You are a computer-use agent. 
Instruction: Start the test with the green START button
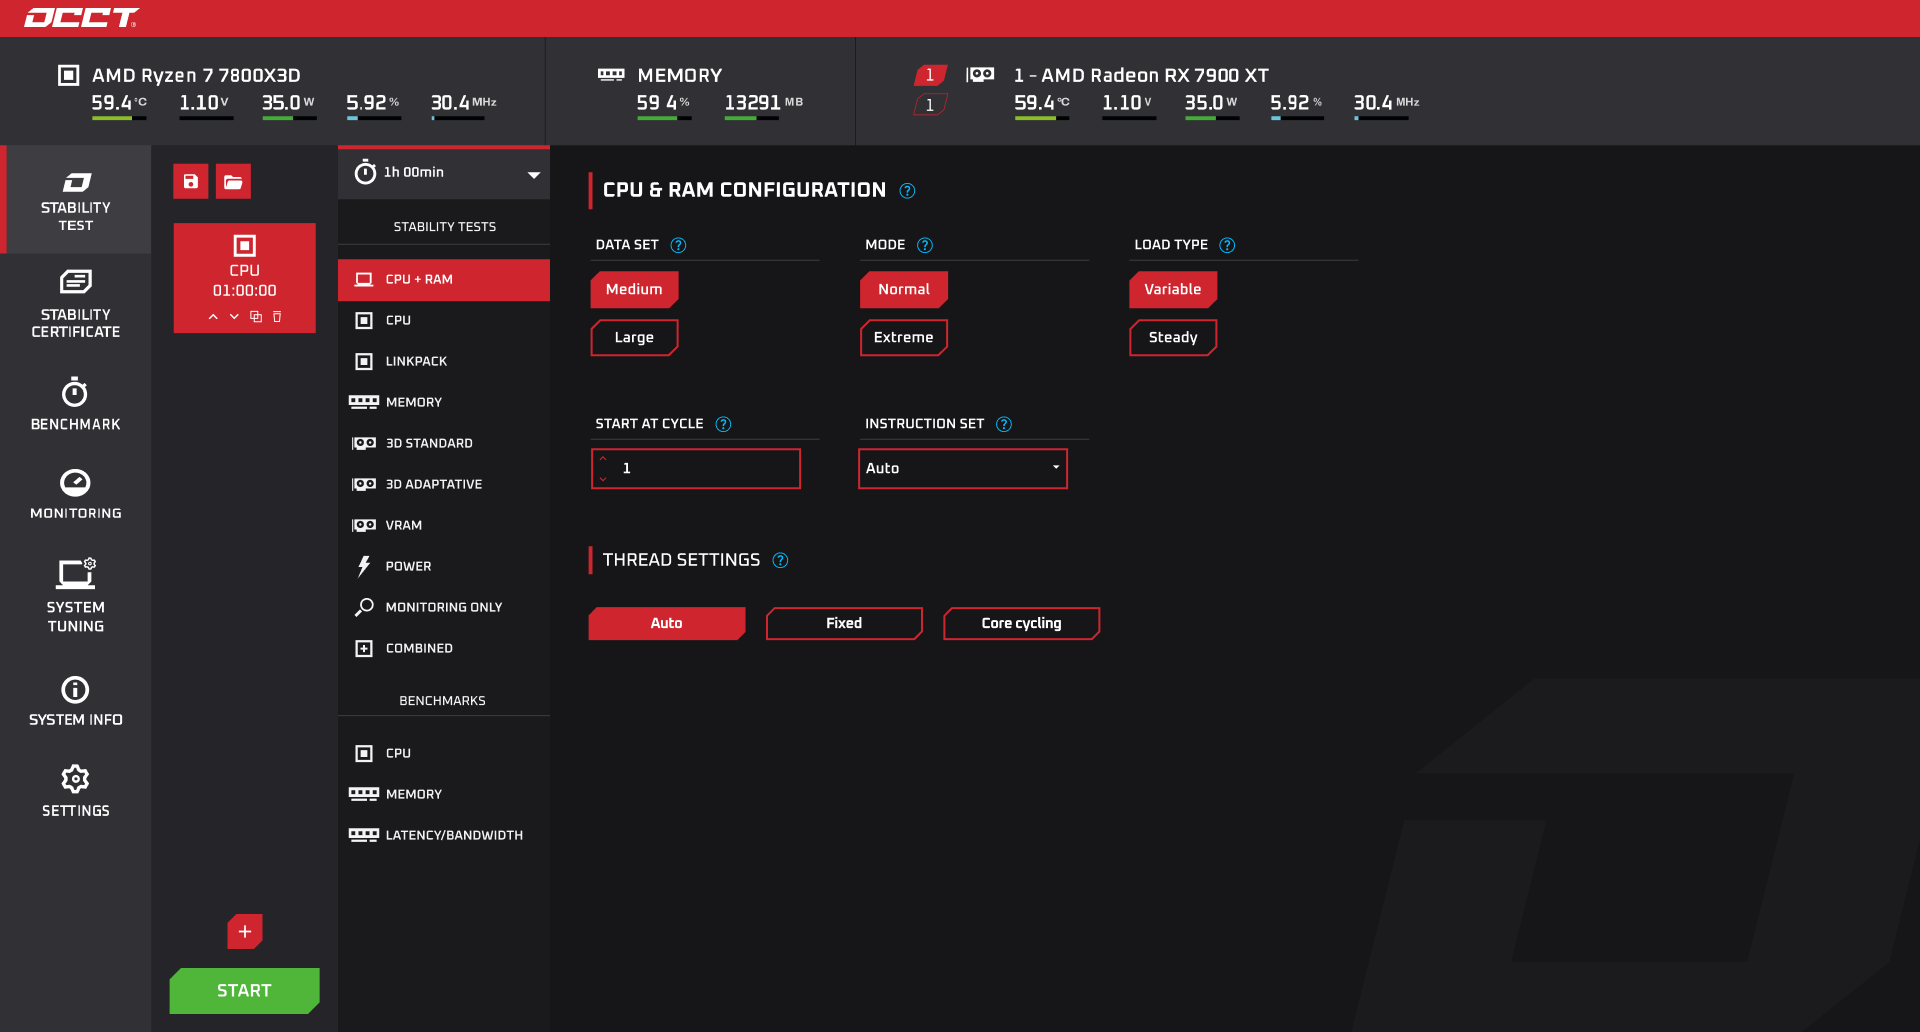pos(245,991)
